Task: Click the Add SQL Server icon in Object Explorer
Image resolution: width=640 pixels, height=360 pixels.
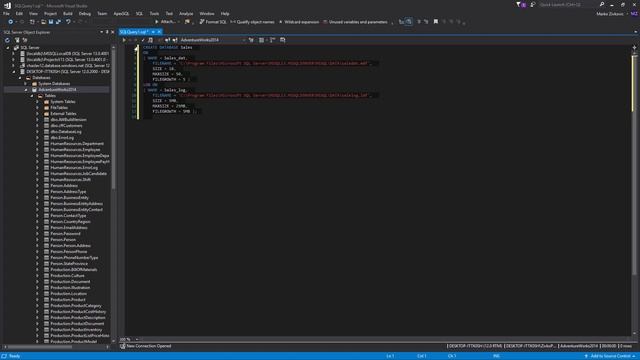Action: coord(17,40)
